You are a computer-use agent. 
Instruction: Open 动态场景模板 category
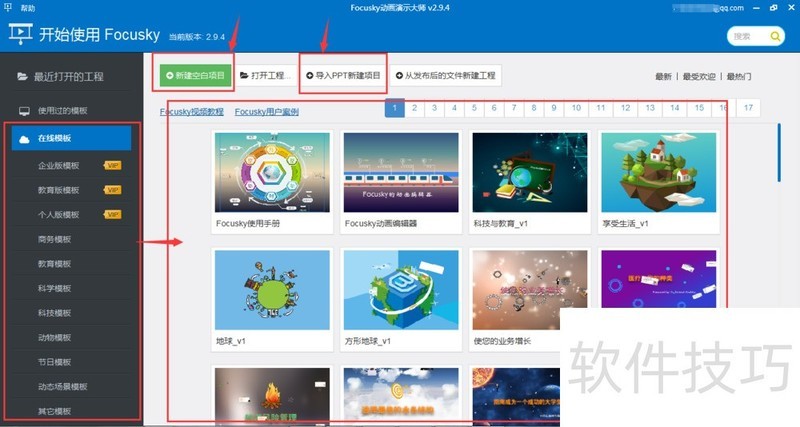(63, 386)
